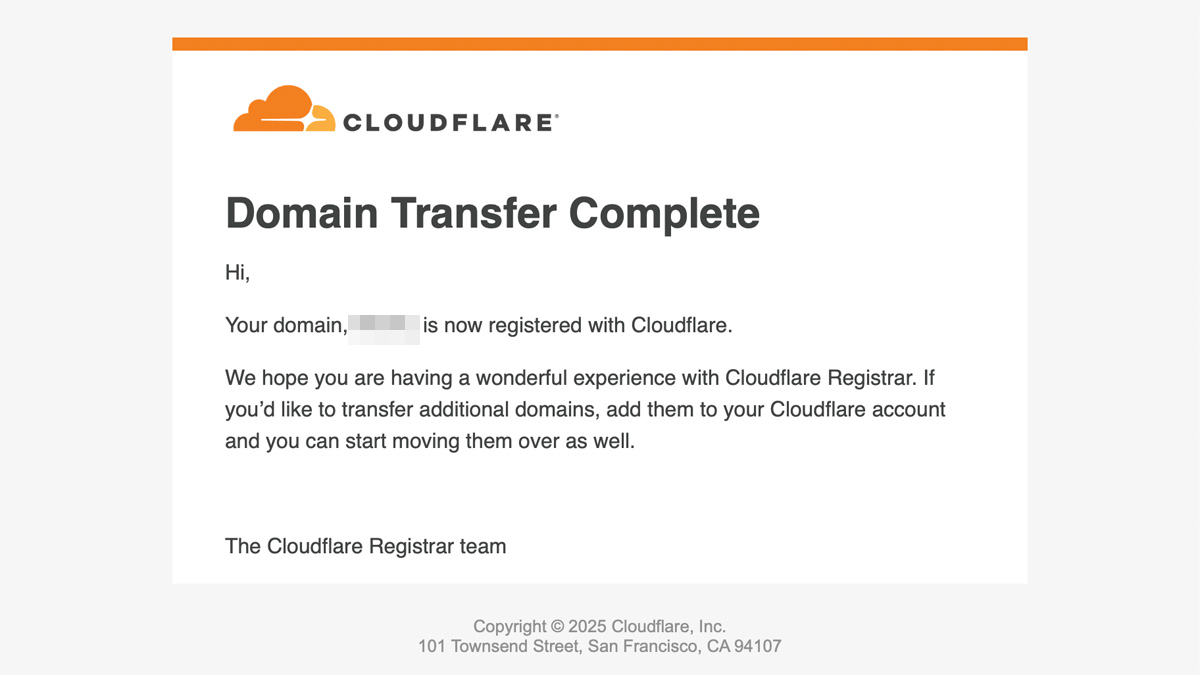Click the CLOUDFLARE wordmark text
This screenshot has width=1200, height=675.
(x=447, y=123)
